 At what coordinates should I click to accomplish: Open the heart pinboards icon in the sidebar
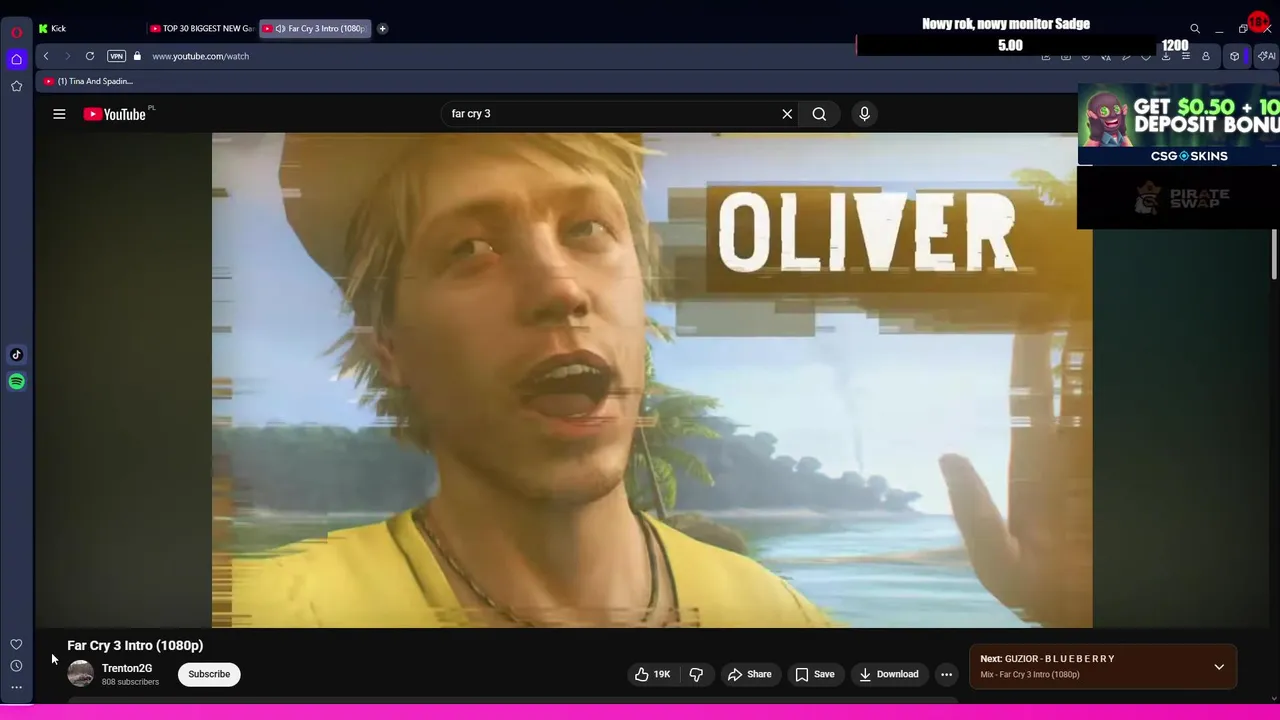click(16, 645)
